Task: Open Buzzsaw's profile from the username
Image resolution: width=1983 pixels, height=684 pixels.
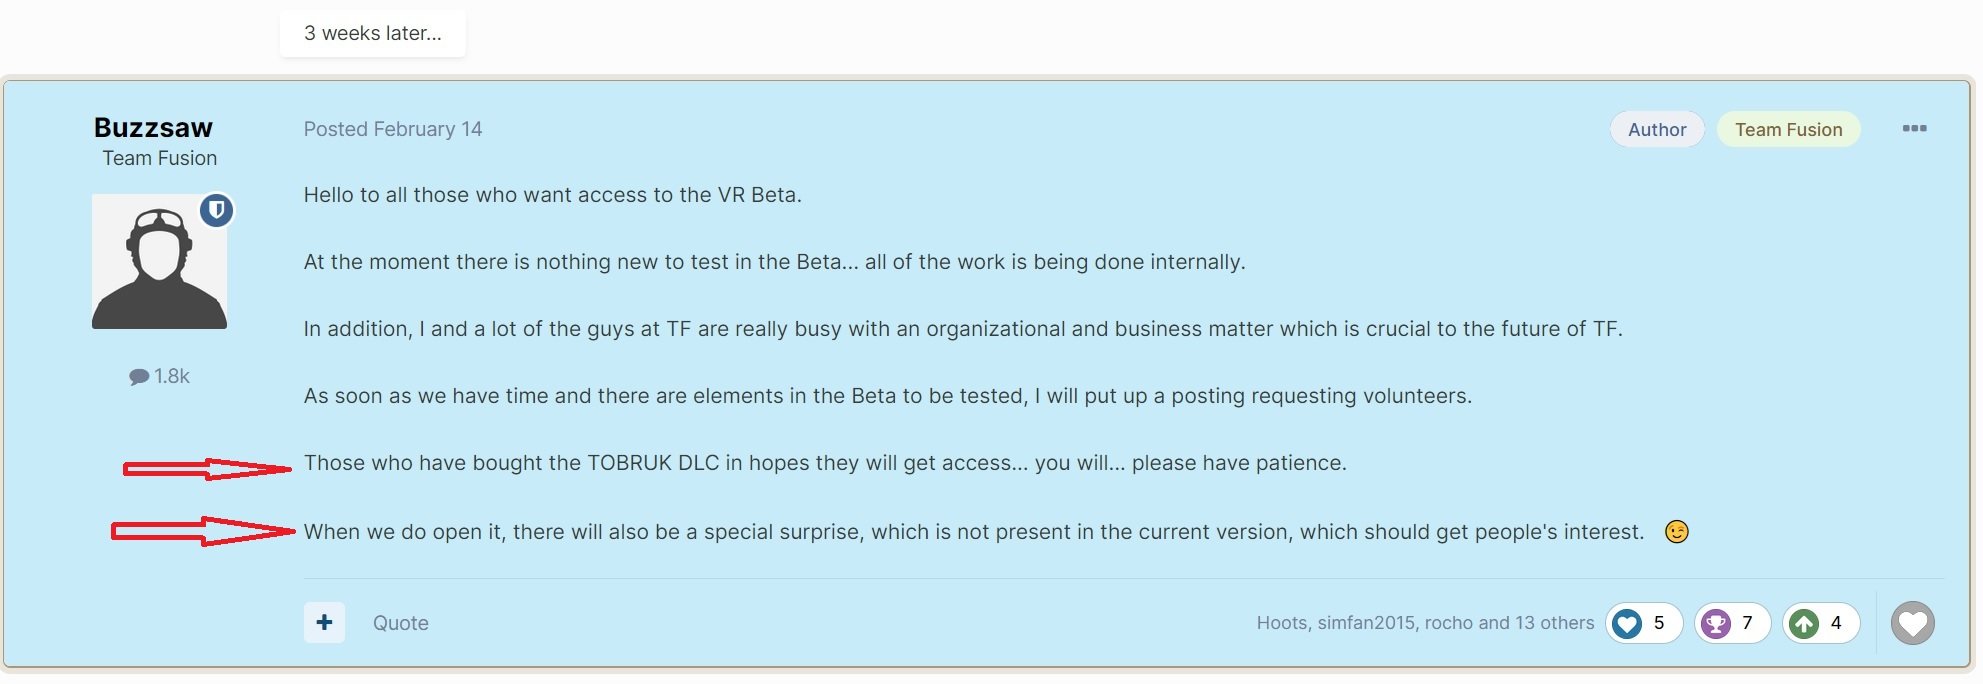Action: [x=153, y=128]
